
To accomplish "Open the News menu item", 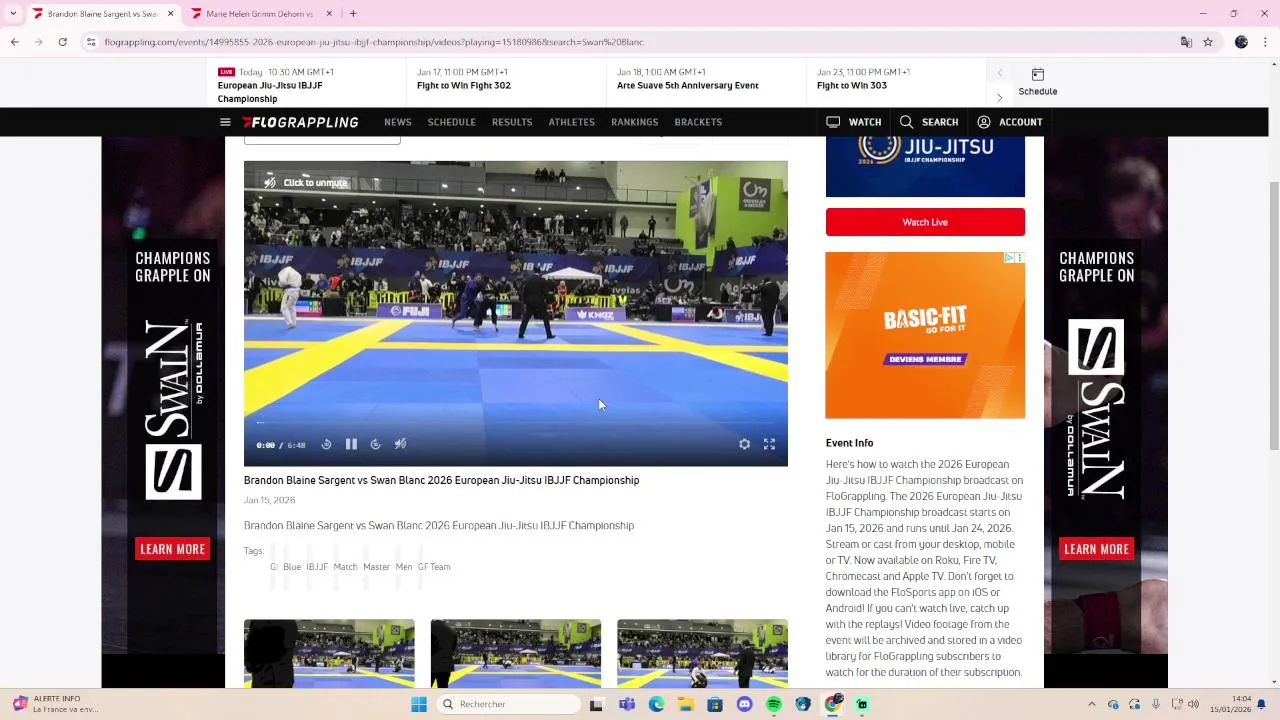I will pos(398,122).
